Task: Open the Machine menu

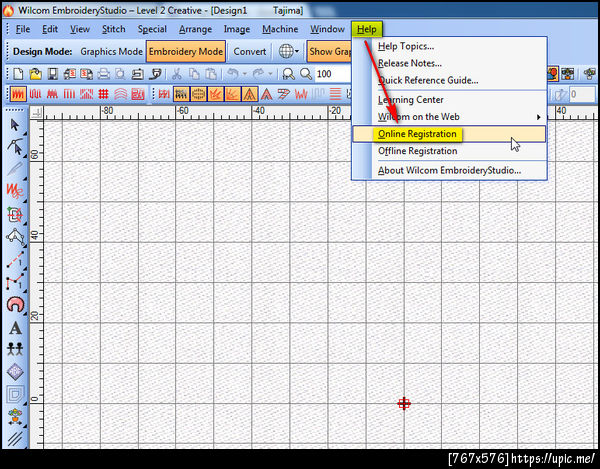Action: [280, 29]
